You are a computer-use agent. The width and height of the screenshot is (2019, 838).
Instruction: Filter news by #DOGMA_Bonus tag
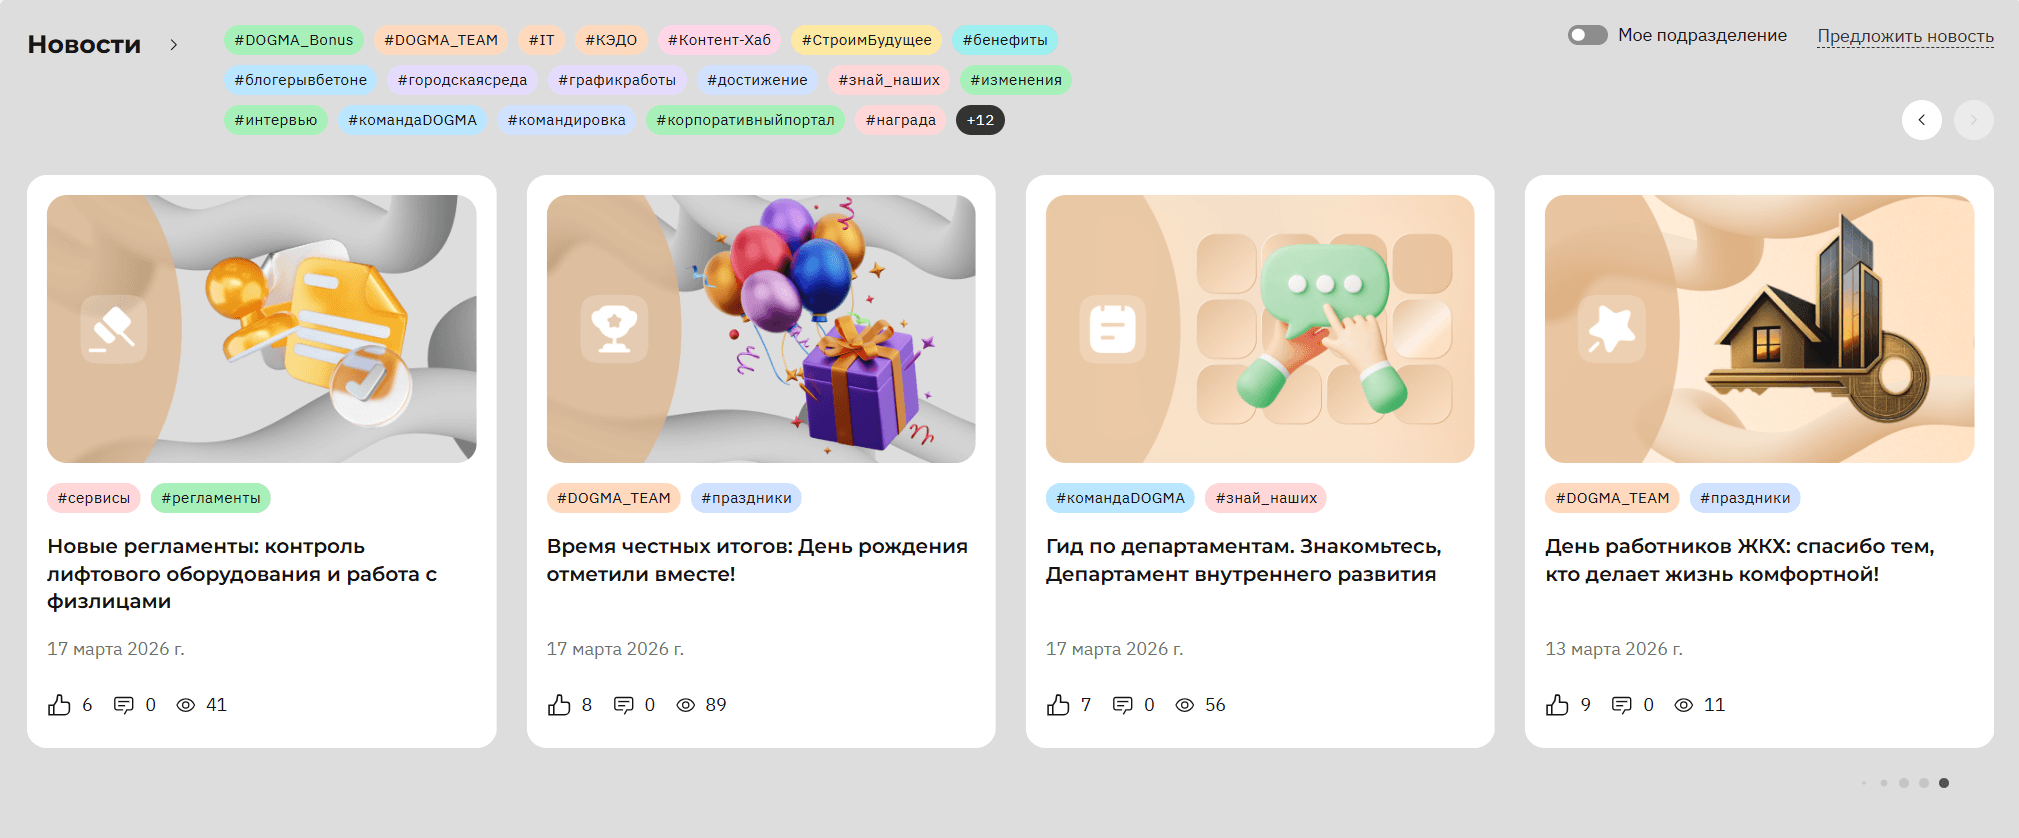click(294, 40)
